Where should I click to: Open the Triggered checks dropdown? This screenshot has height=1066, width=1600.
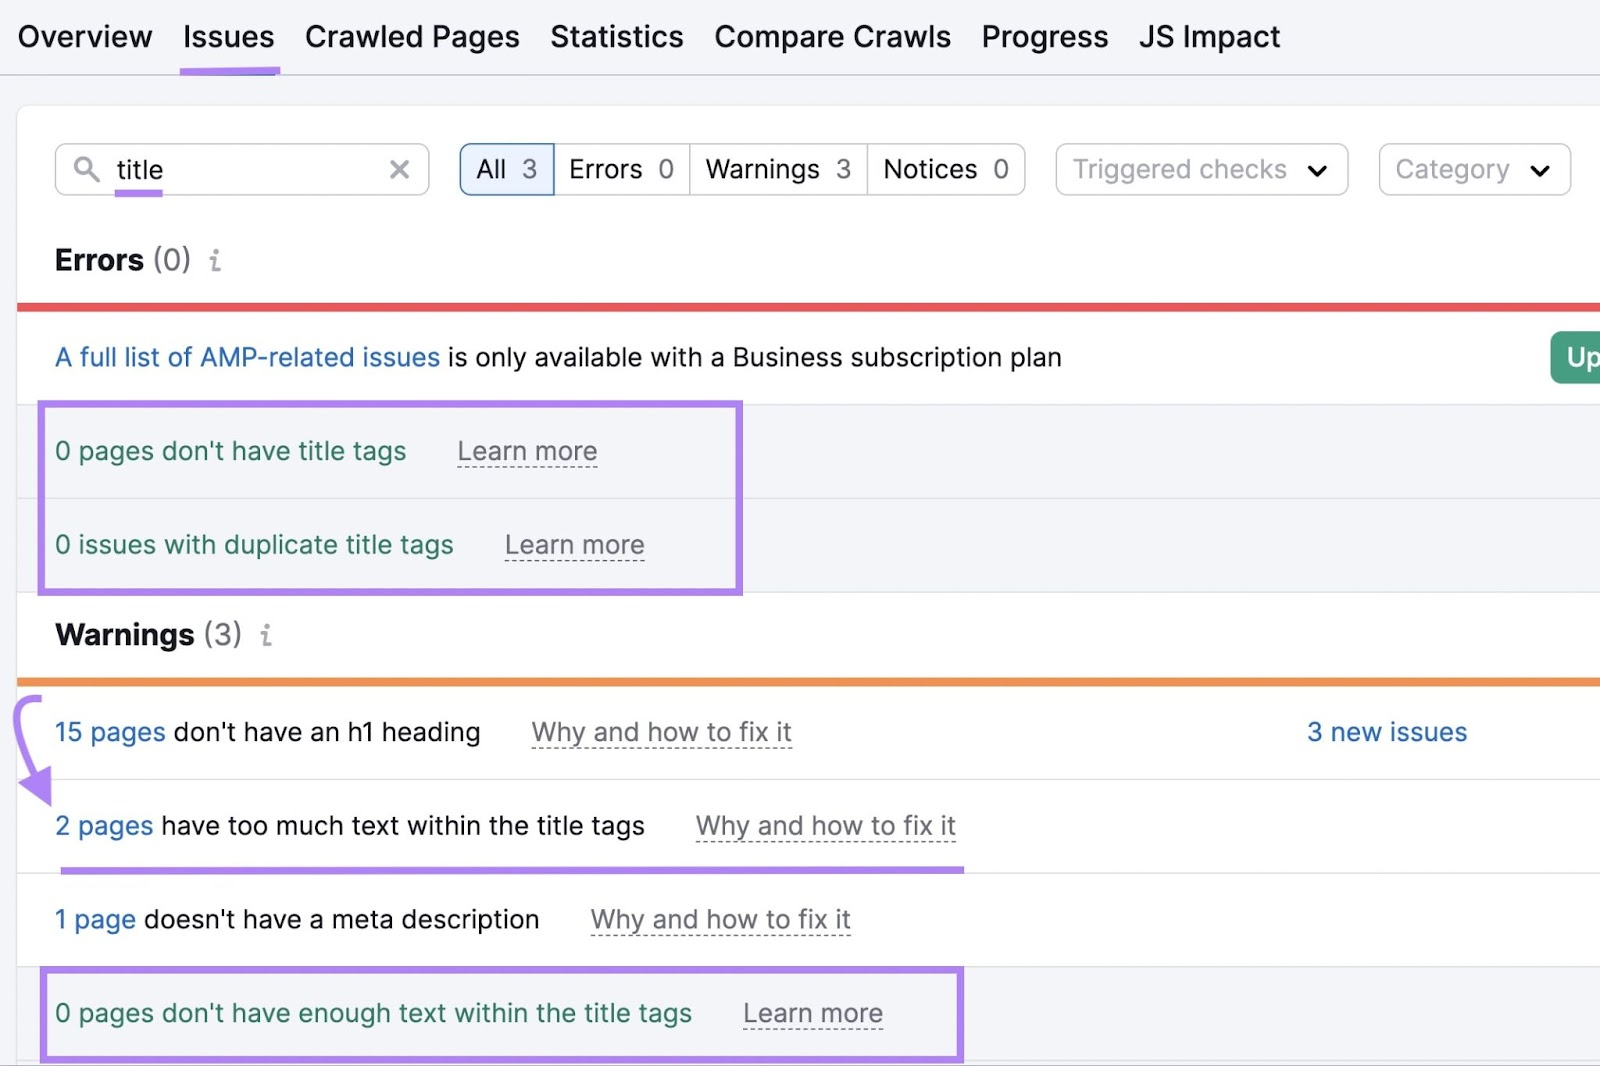click(x=1200, y=169)
